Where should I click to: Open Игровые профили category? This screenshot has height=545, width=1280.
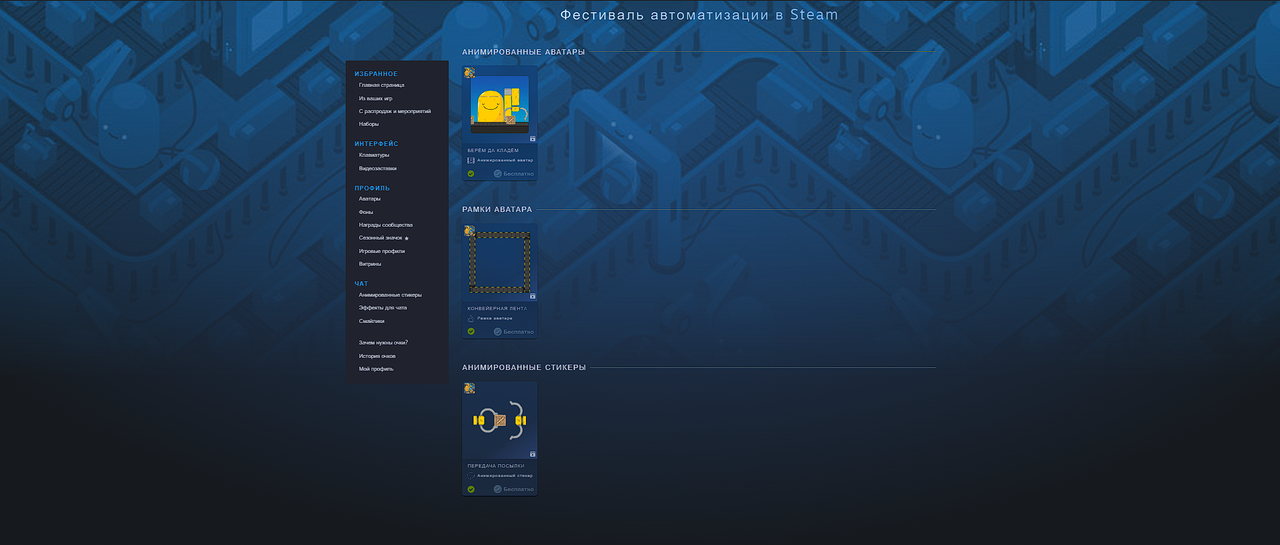coord(382,251)
